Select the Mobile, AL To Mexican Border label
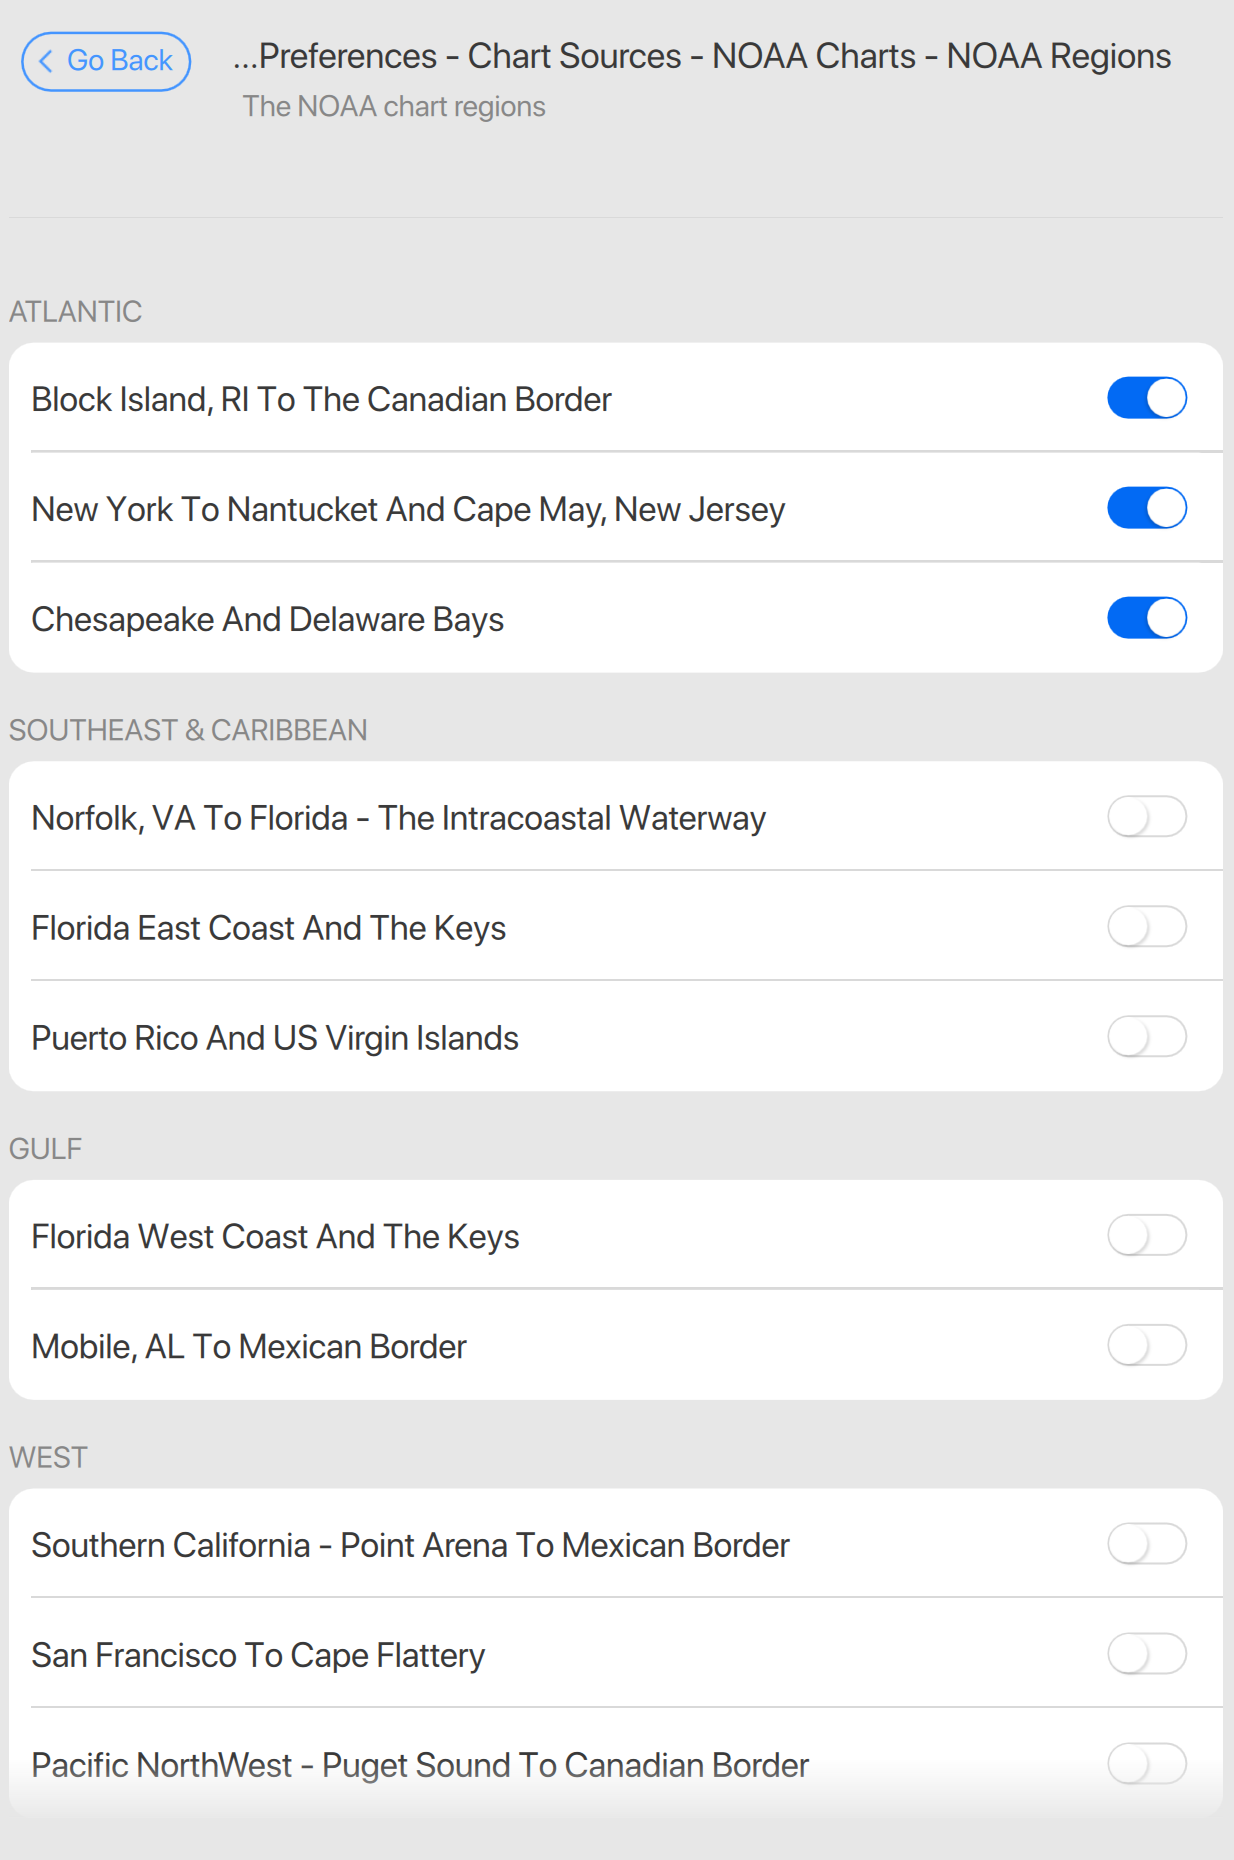This screenshot has height=1860, width=1234. click(x=249, y=1347)
